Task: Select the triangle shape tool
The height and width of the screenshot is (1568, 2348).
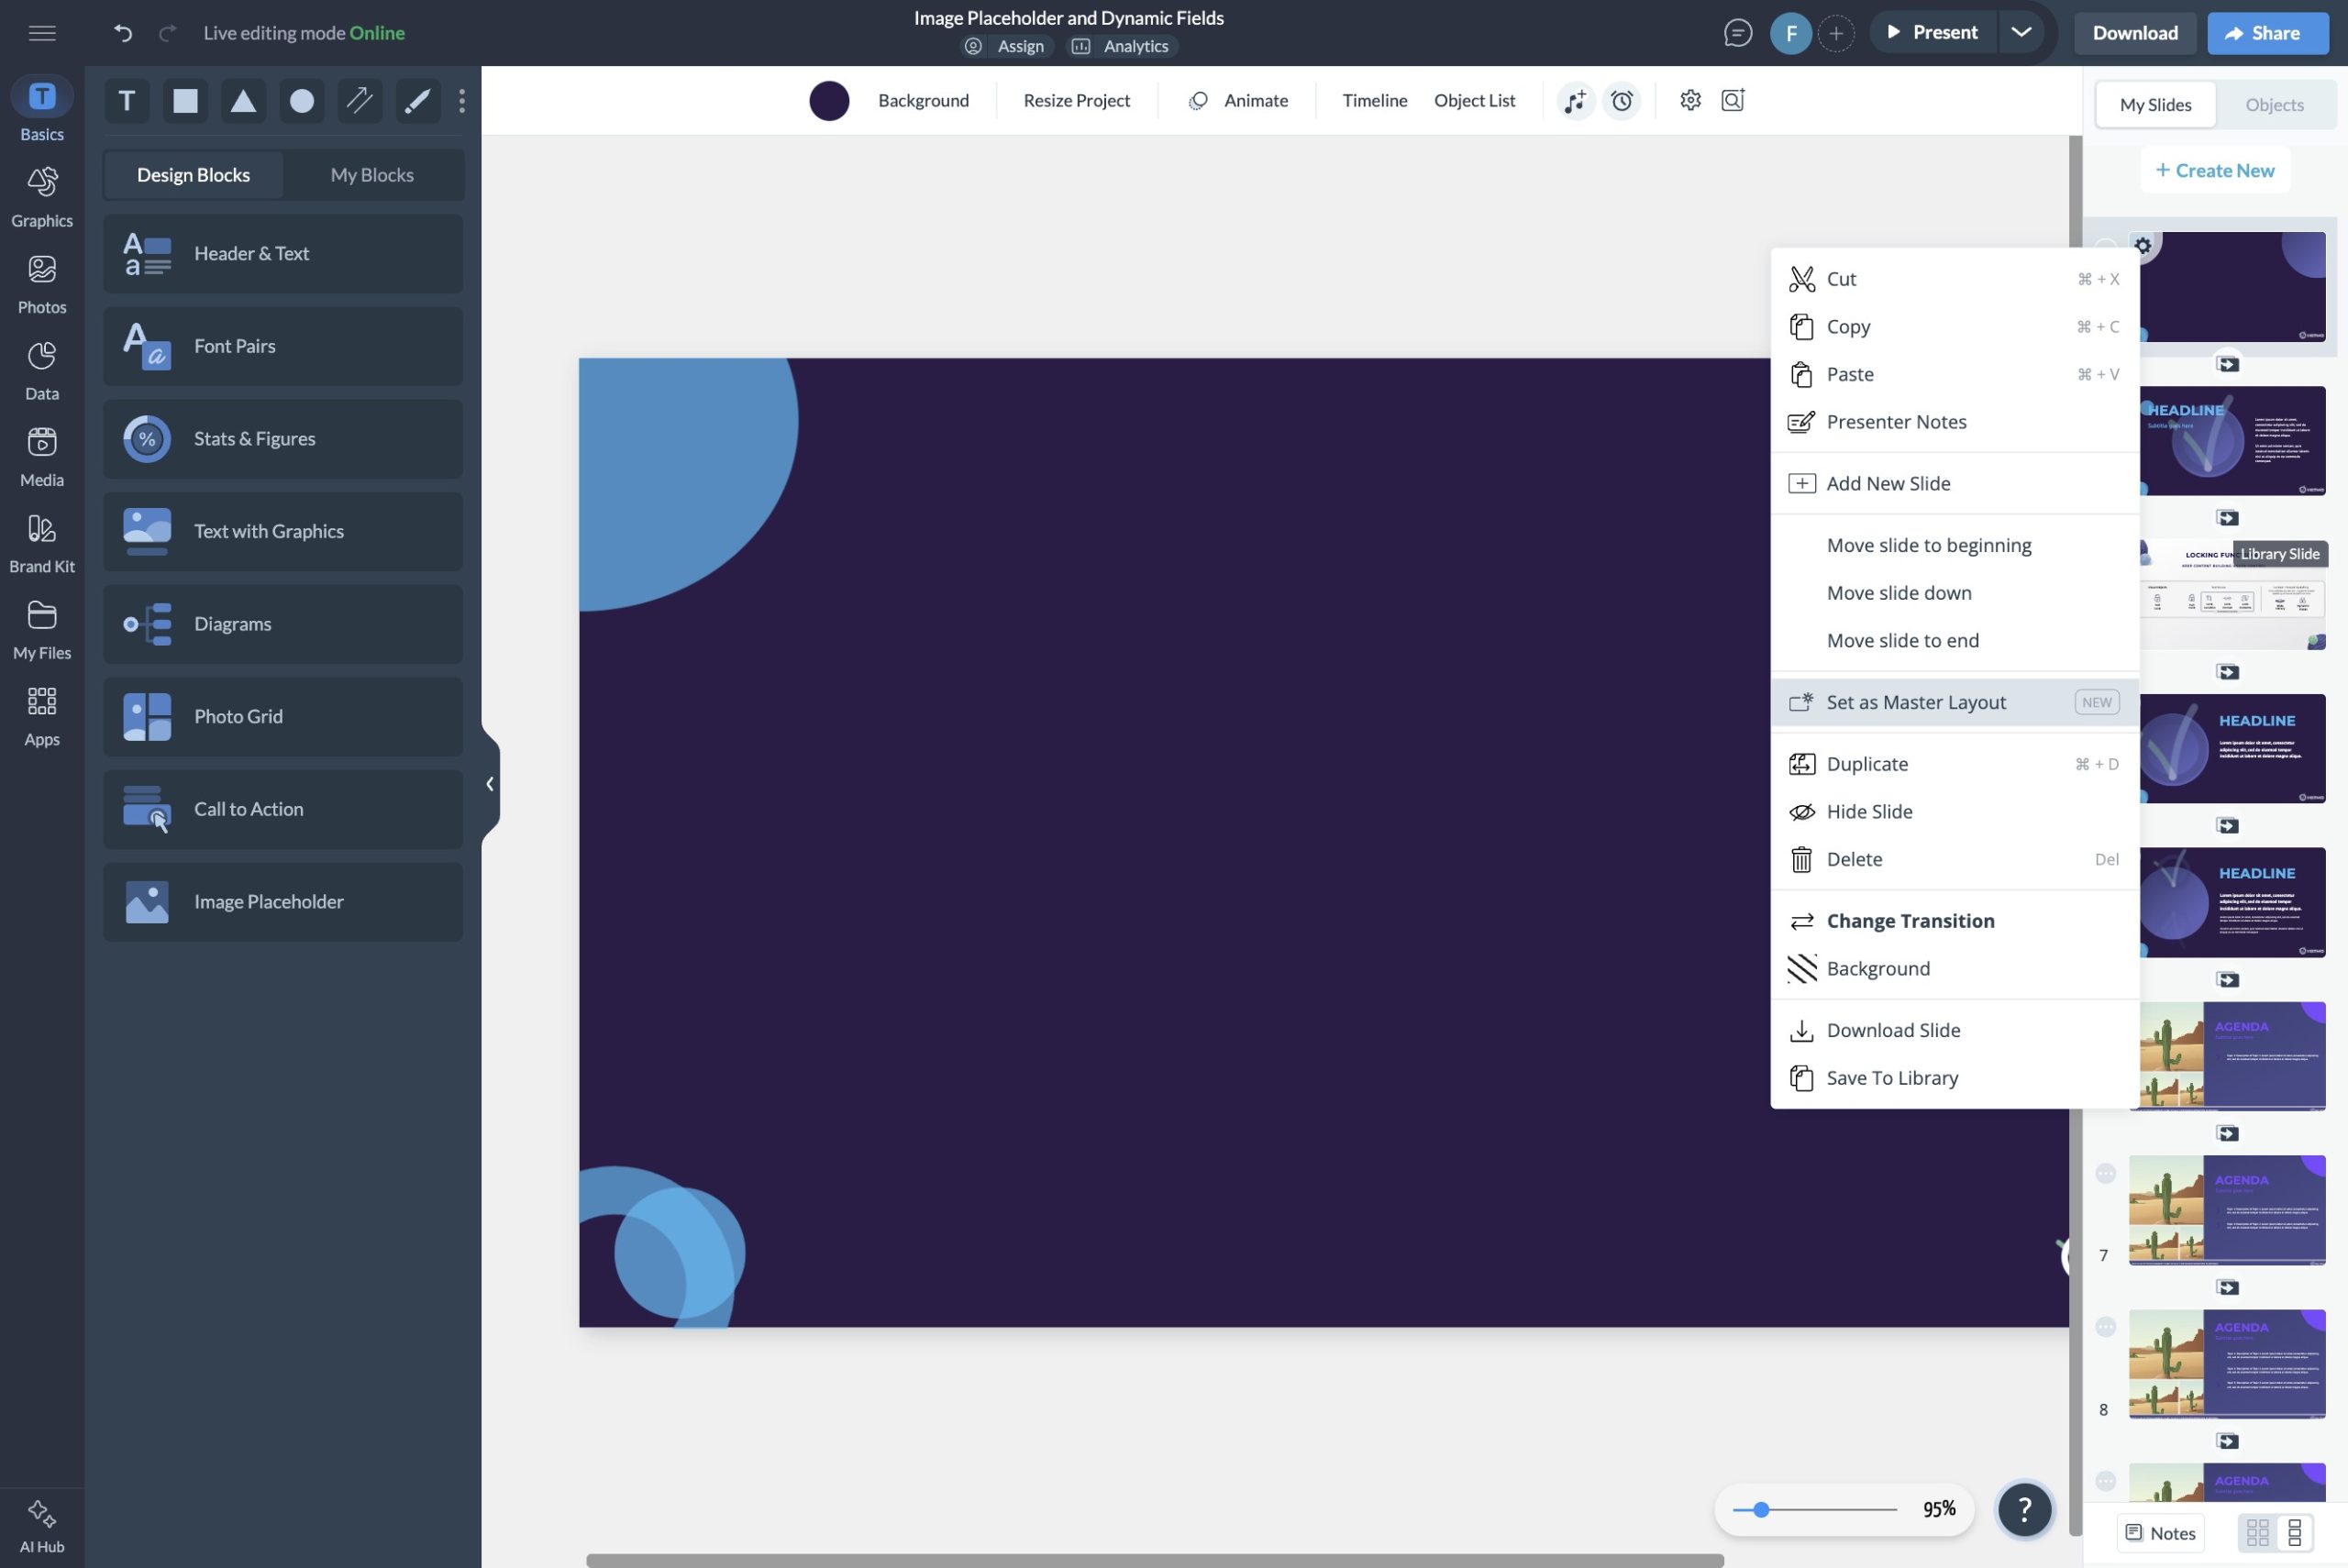Action: click(243, 100)
